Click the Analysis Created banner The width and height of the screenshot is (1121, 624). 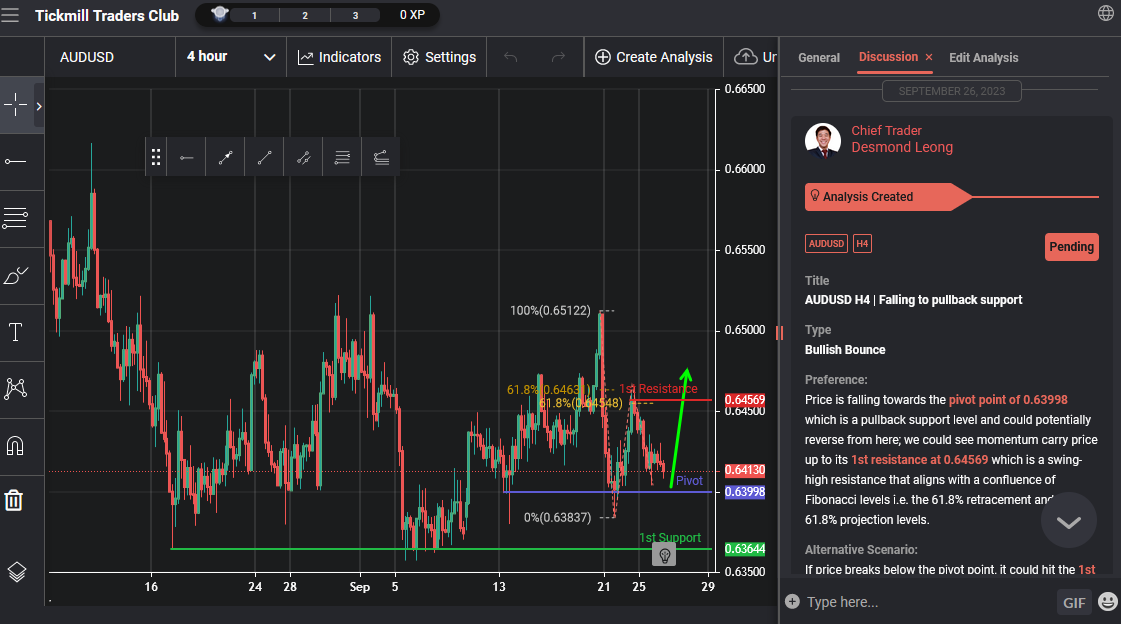[888, 197]
